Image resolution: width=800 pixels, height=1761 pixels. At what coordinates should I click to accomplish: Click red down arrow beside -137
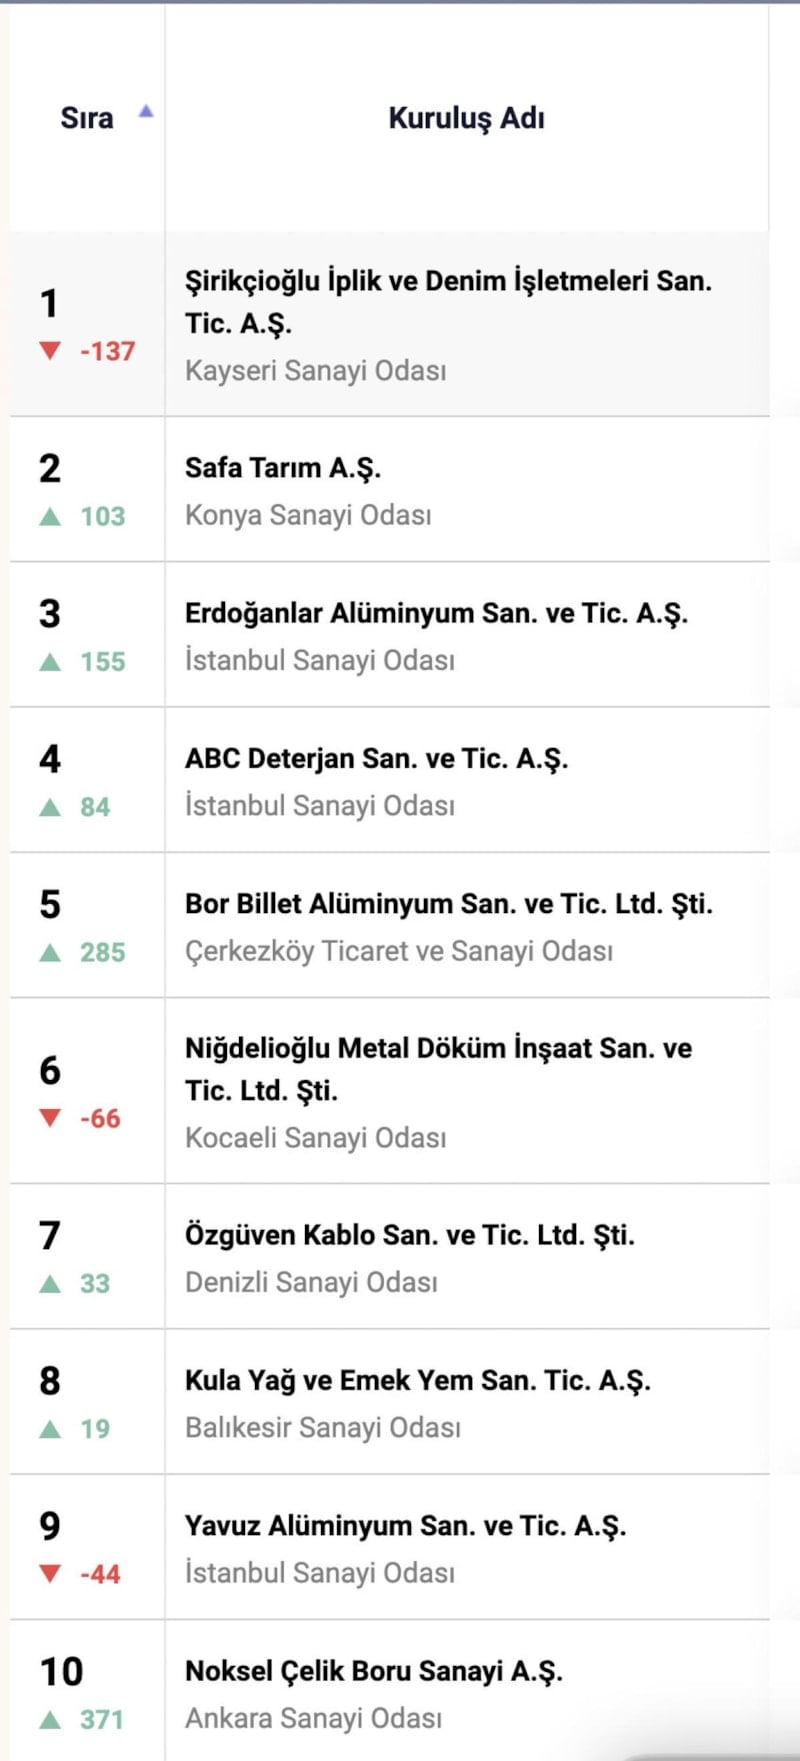point(50,350)
